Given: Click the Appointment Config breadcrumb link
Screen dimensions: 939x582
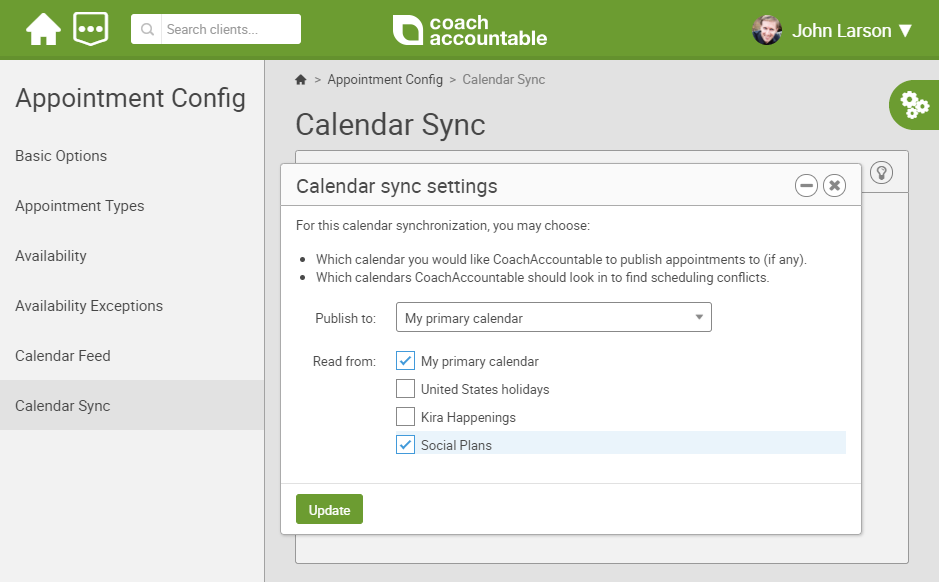Looking at the screenshot, I should click(385, 80).
